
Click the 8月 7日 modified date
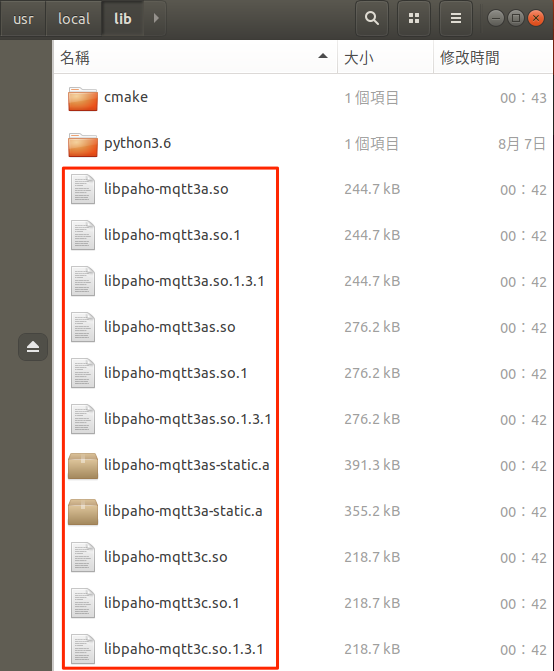(522, 144)
